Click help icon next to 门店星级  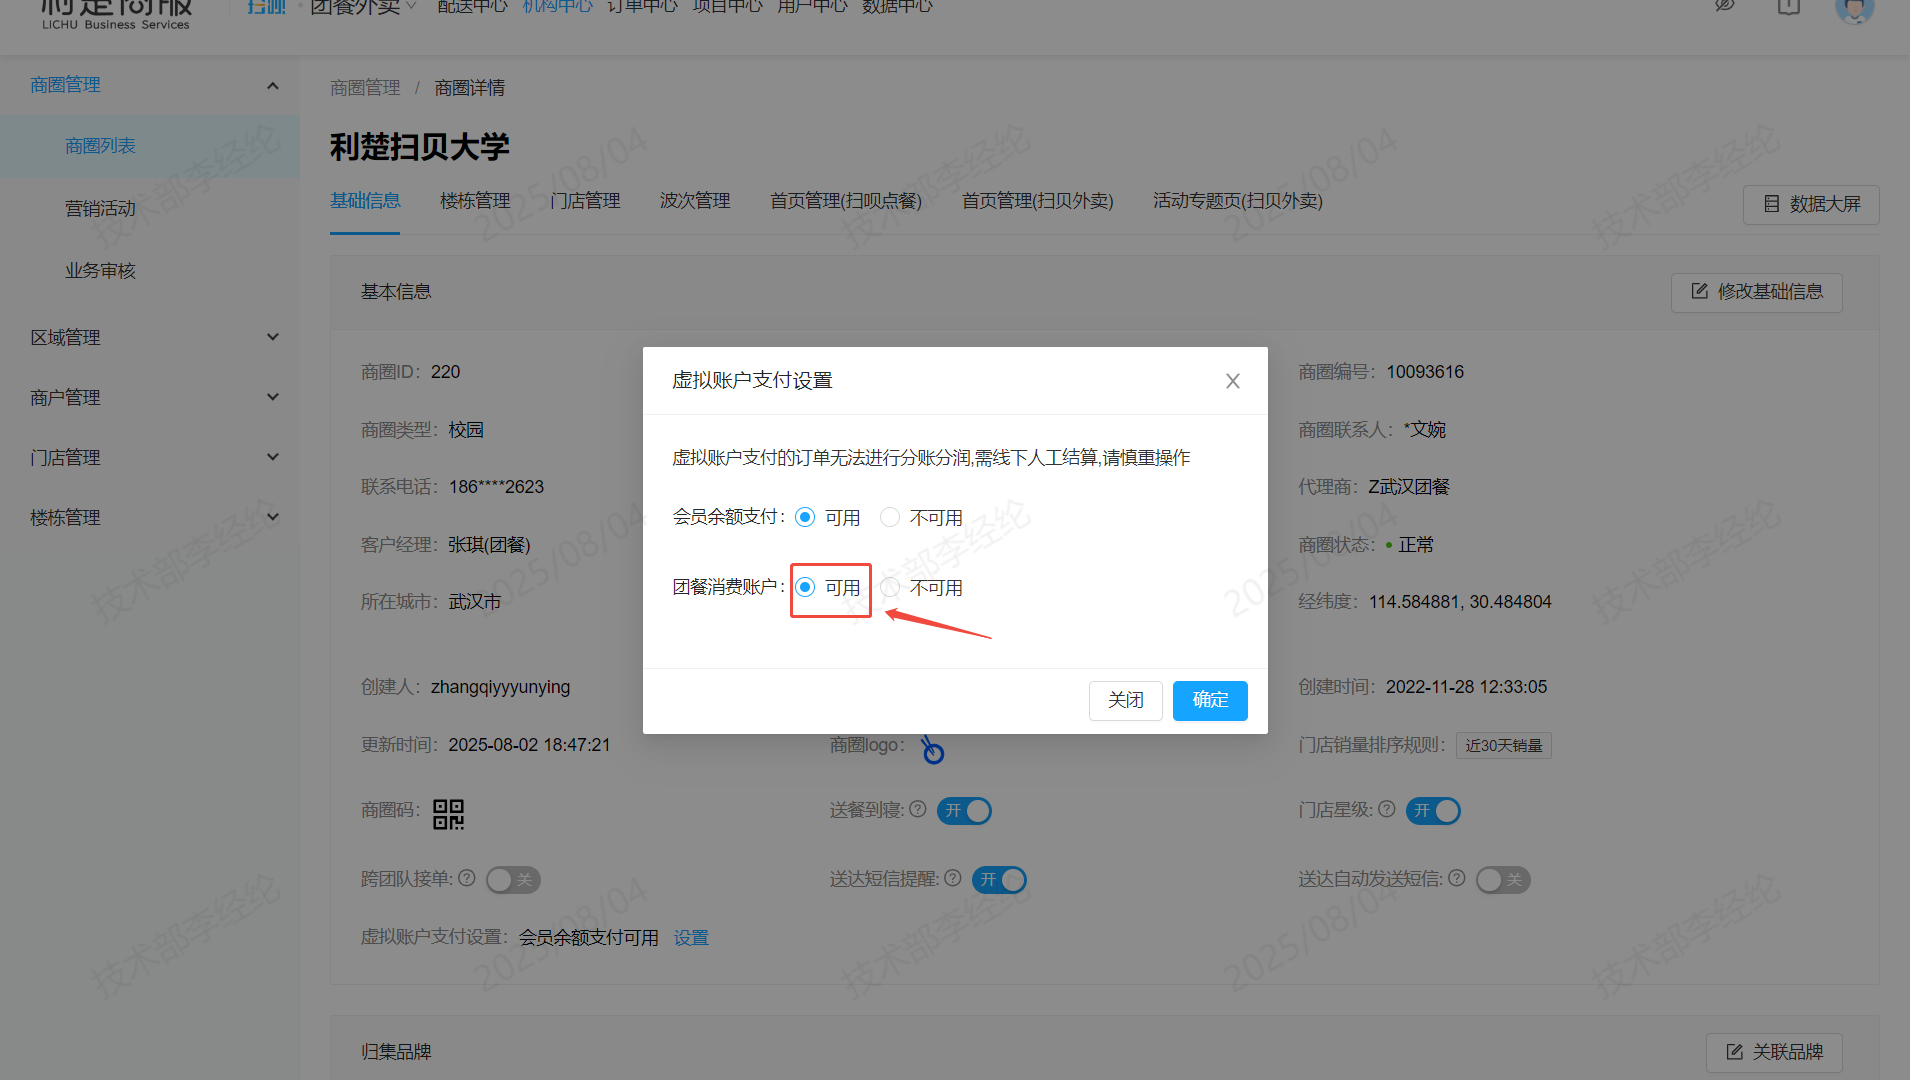pos(1386,809)
